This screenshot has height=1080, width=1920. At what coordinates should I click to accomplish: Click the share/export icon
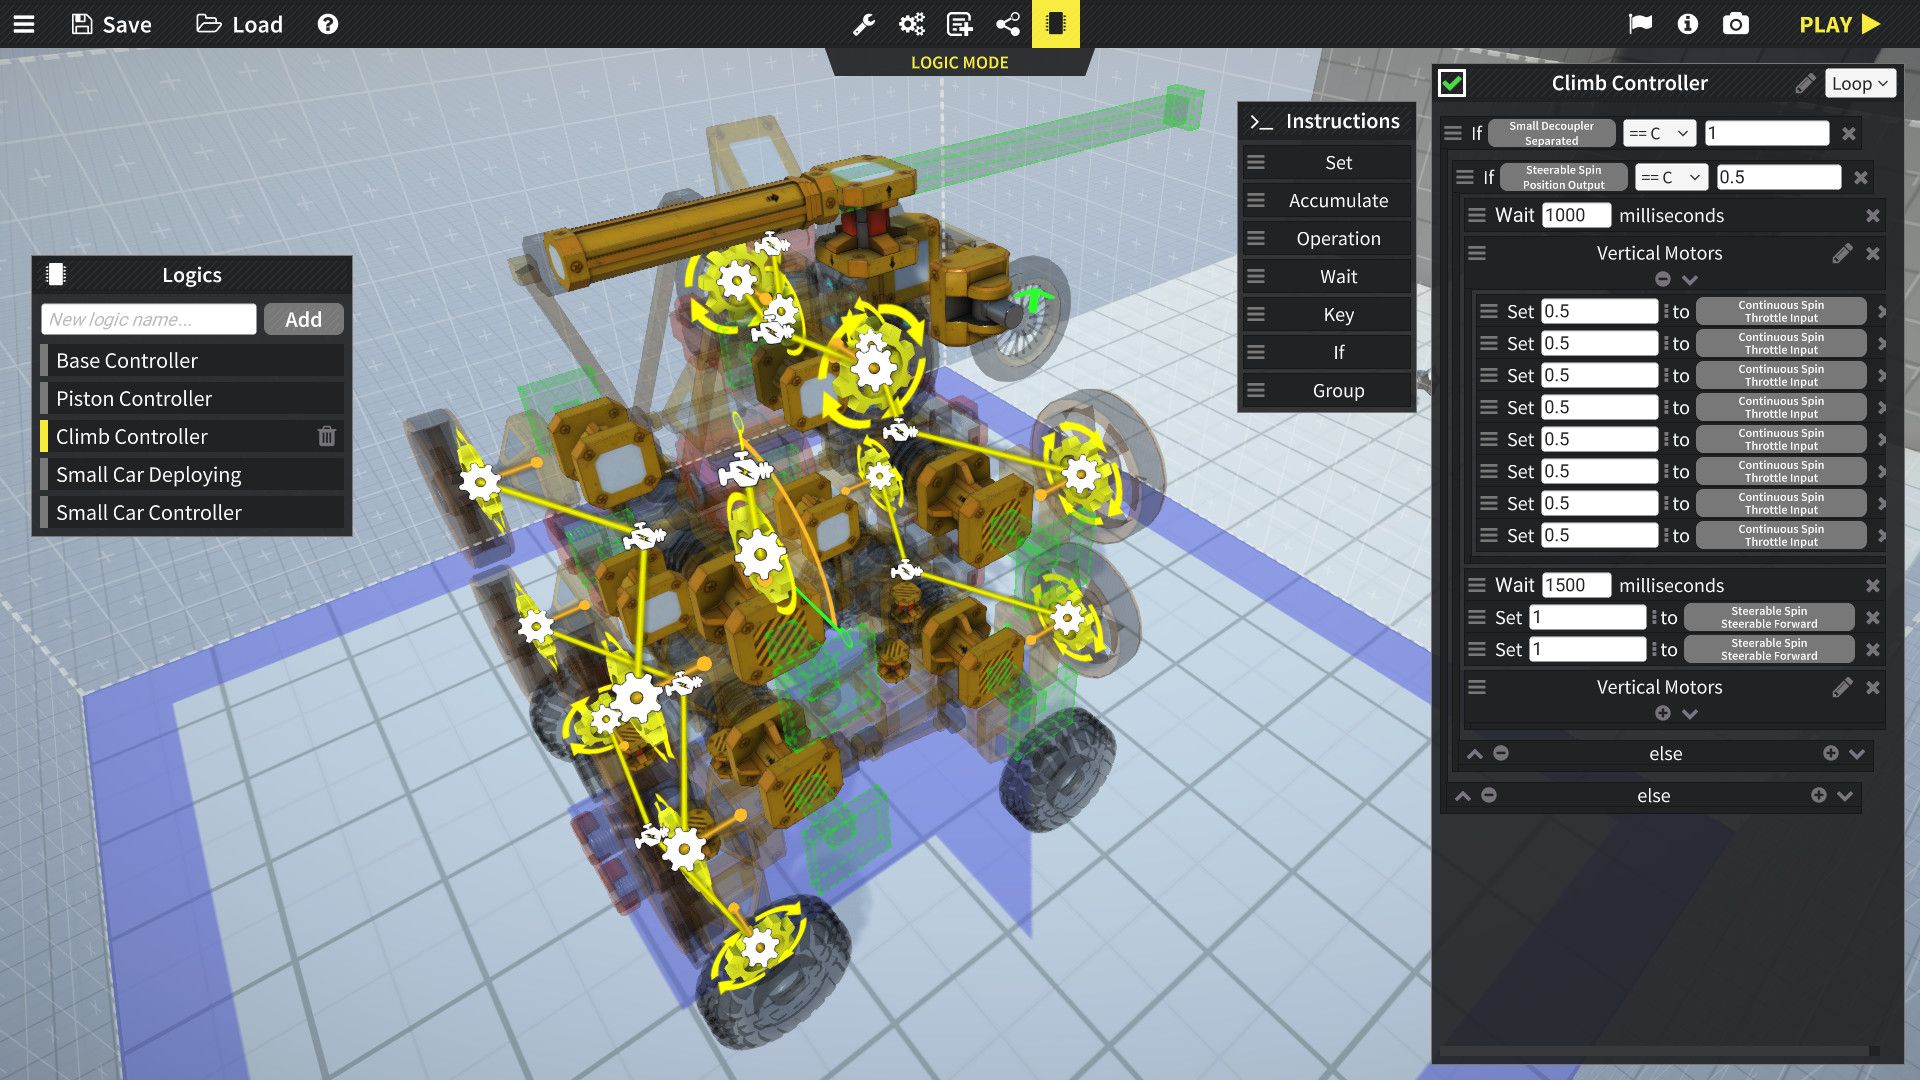click(1009, 24)
